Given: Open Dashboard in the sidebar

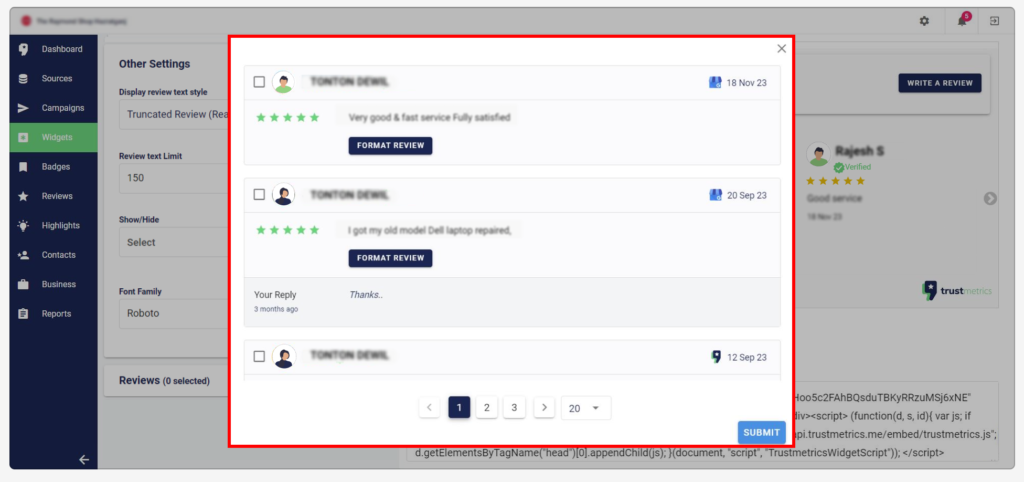Looking at the screenshot, I should point(54,49).
